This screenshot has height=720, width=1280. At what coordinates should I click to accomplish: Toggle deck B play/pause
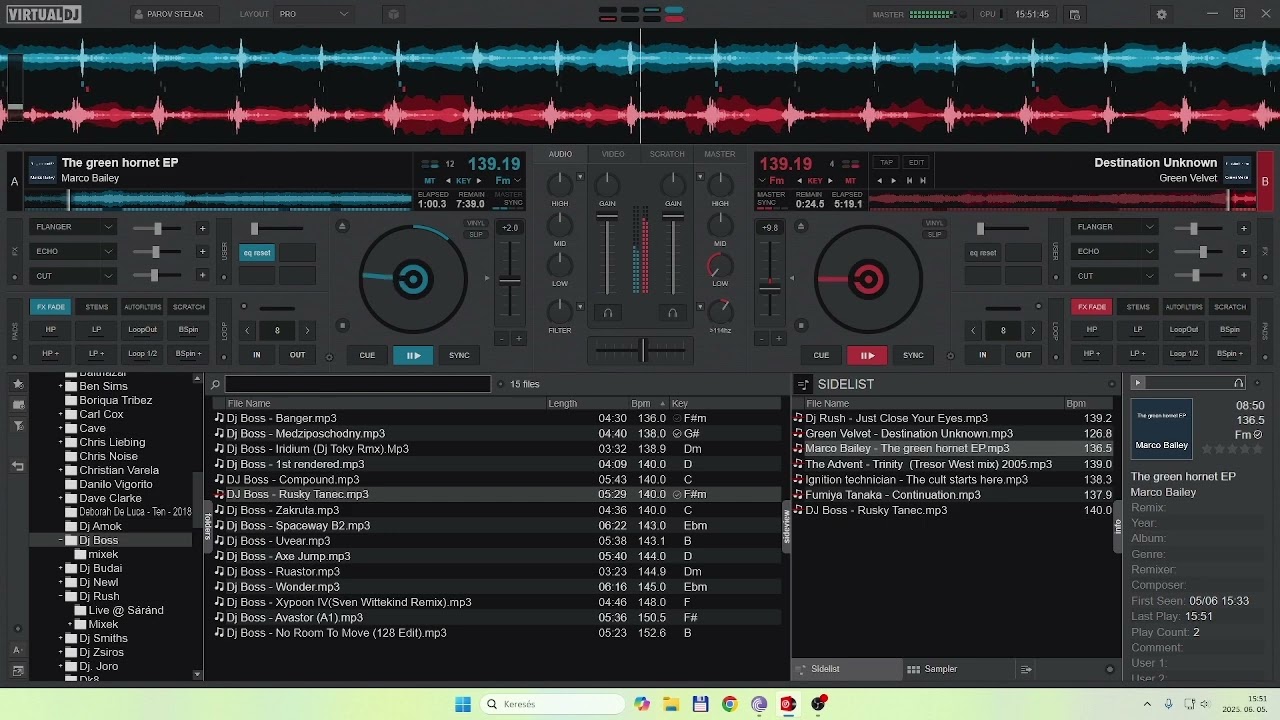point(867,355)
